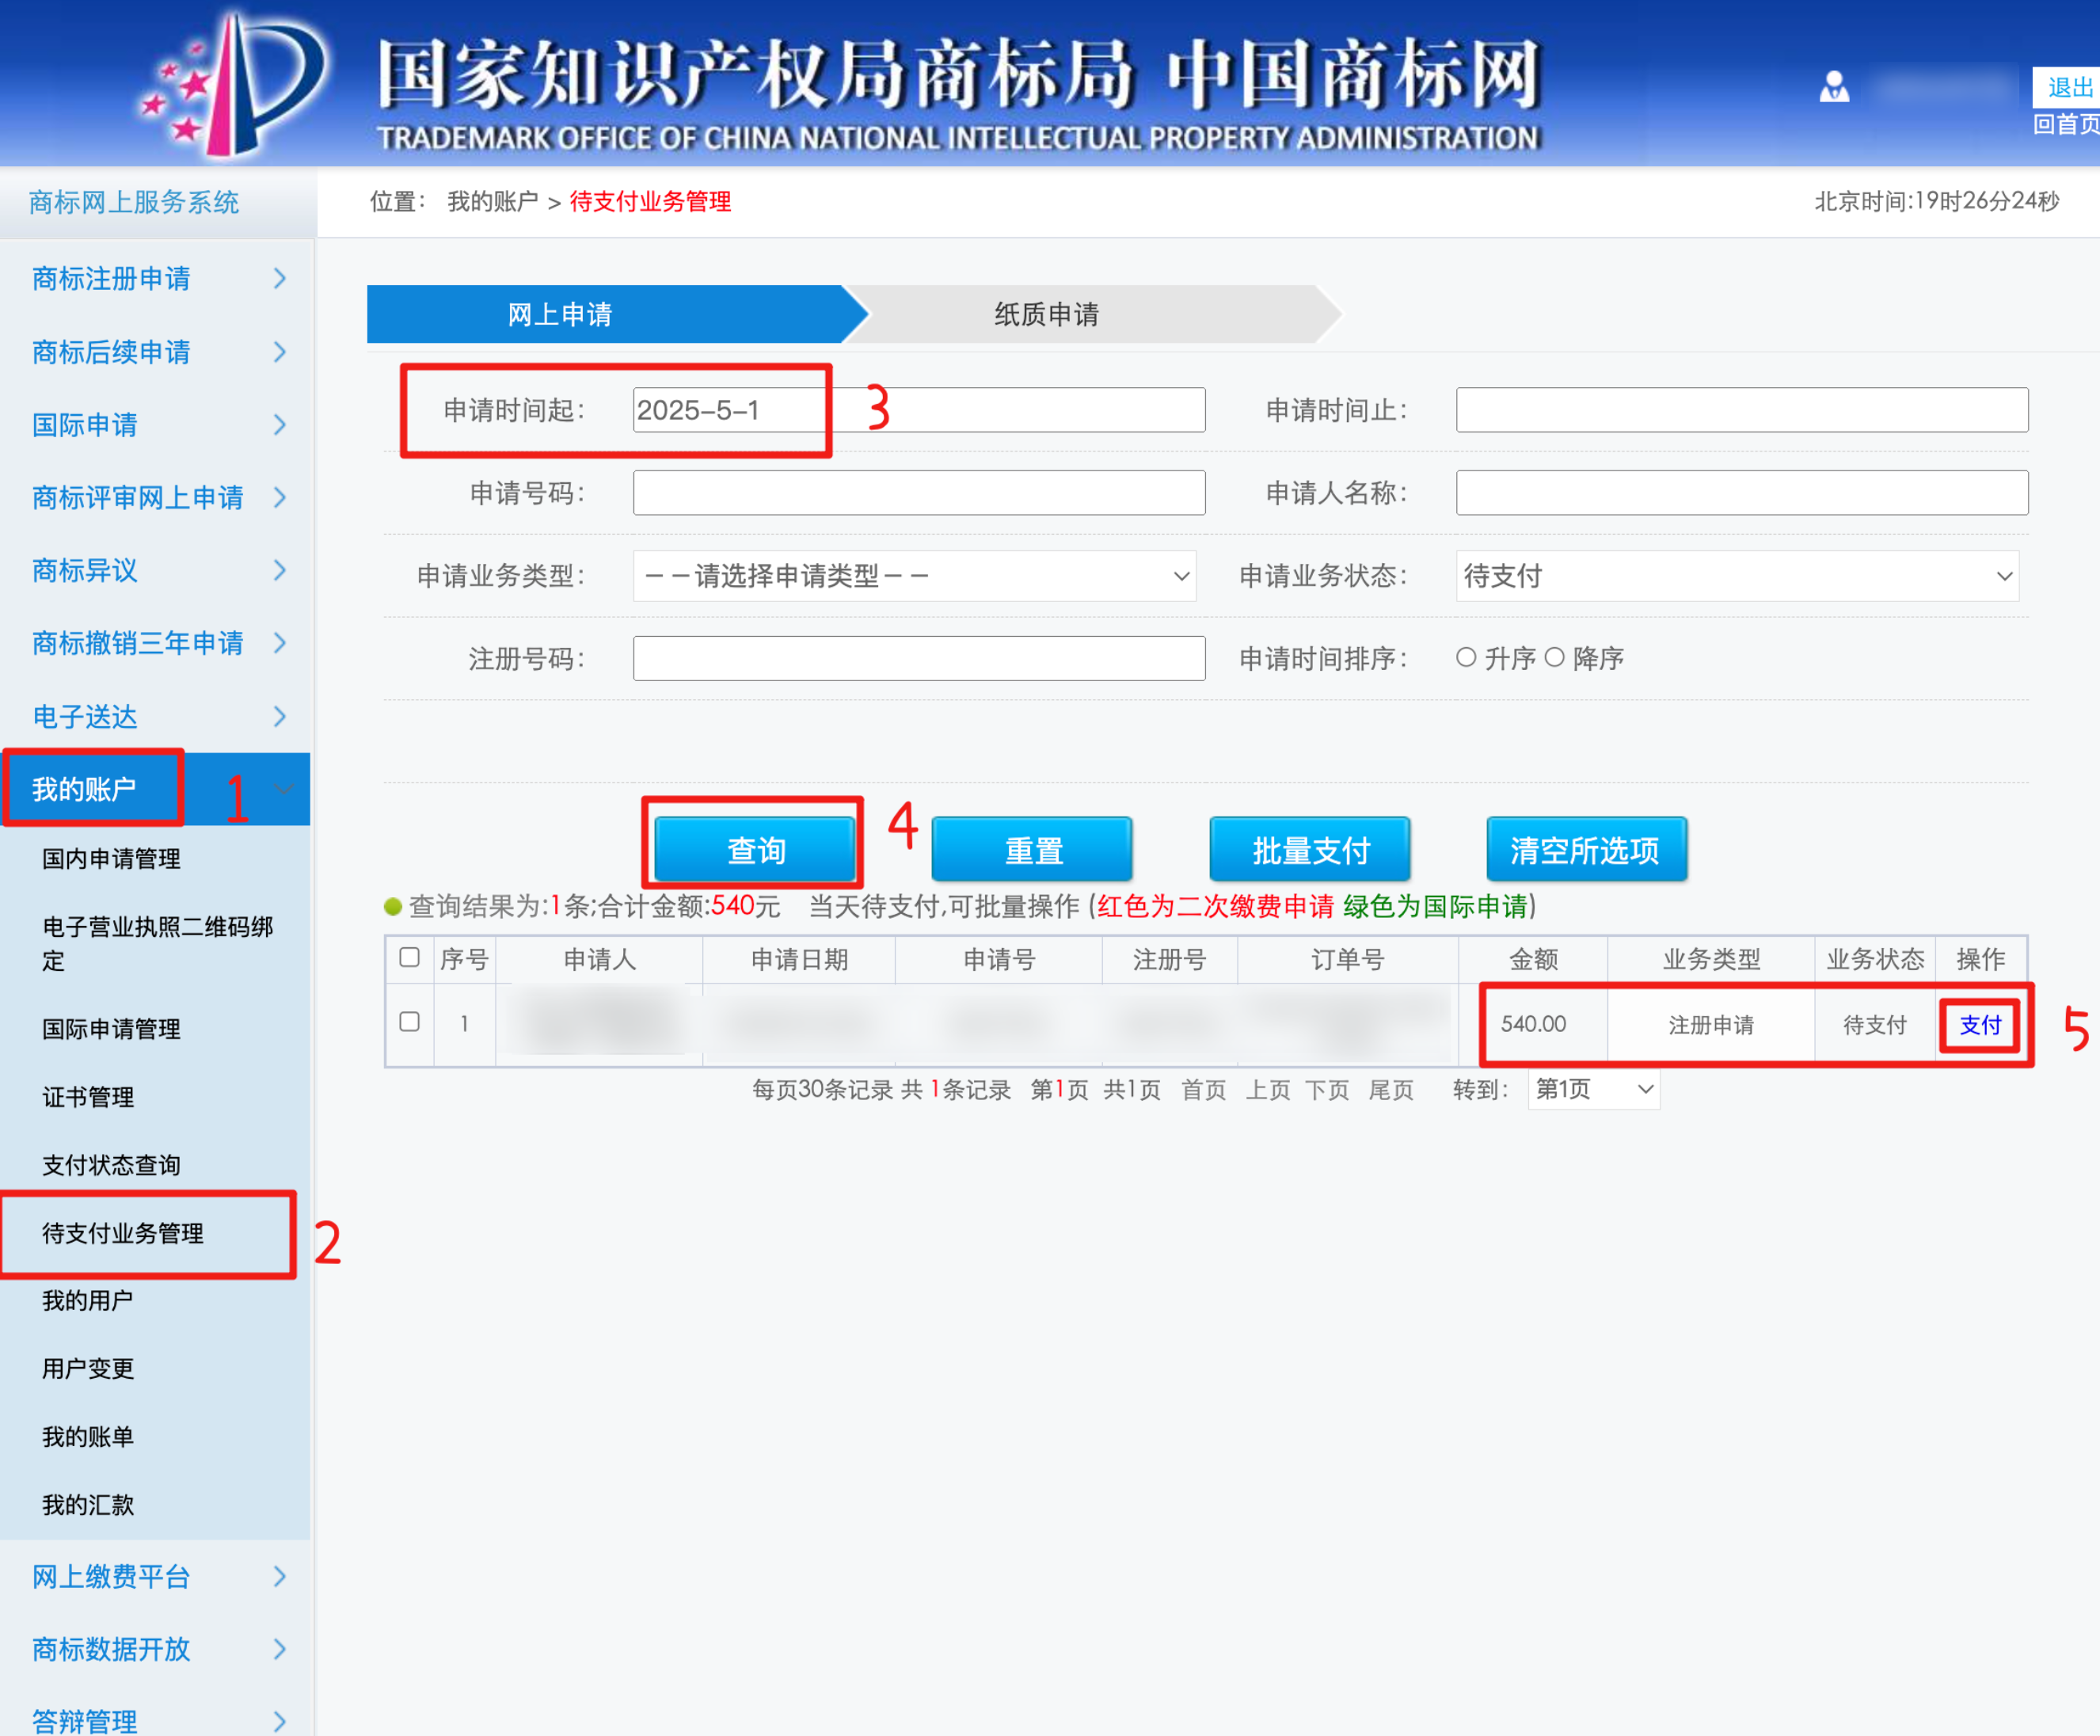2100x1736 pixels.
Task: Click the user avatar icon in header
Action: 1834,87
